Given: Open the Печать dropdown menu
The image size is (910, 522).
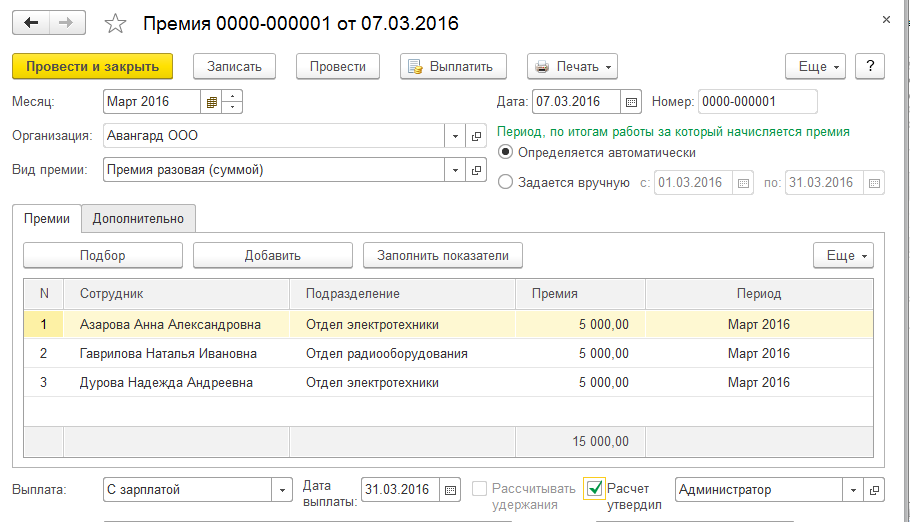Looking at the screenshot, I should (x=572, y=67).
